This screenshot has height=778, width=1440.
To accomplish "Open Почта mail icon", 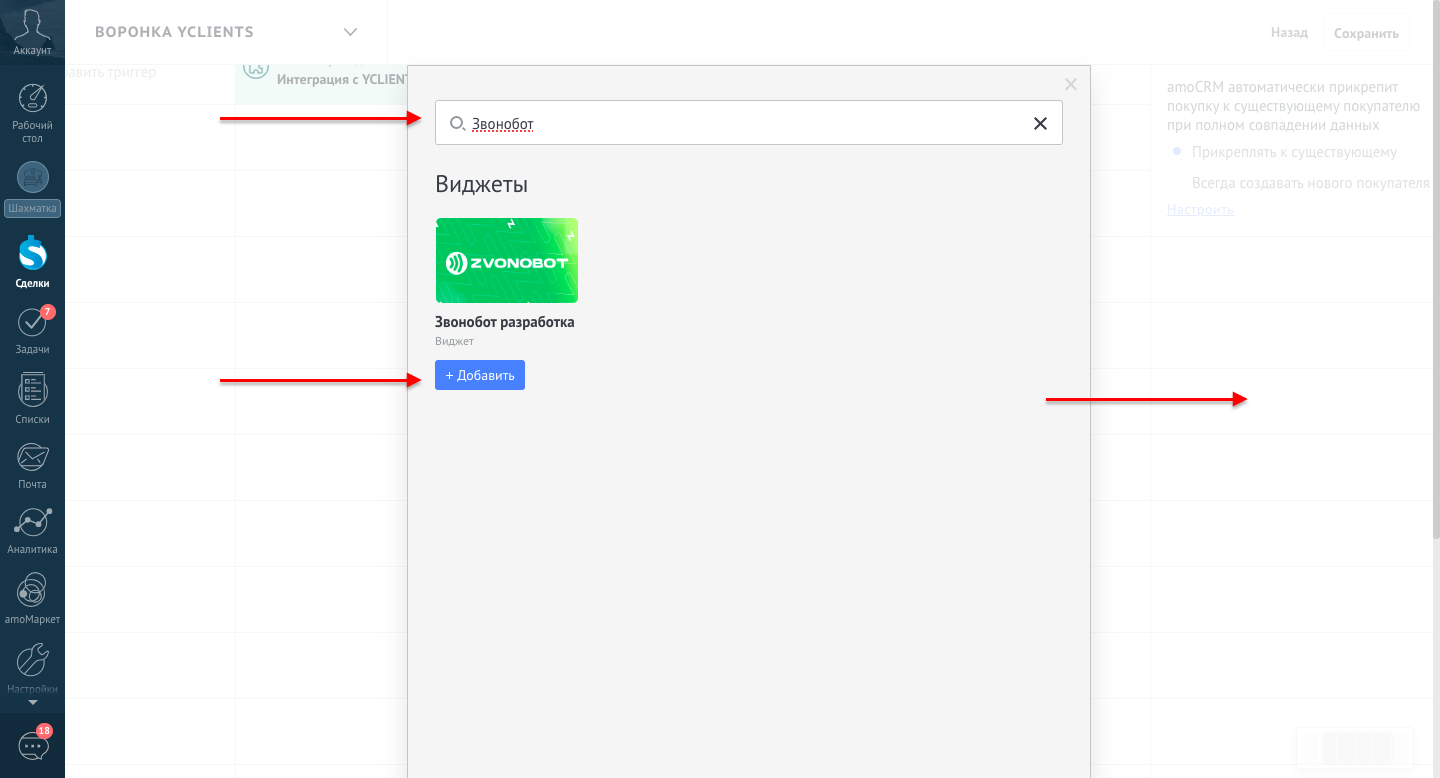I will click(33, 458).
